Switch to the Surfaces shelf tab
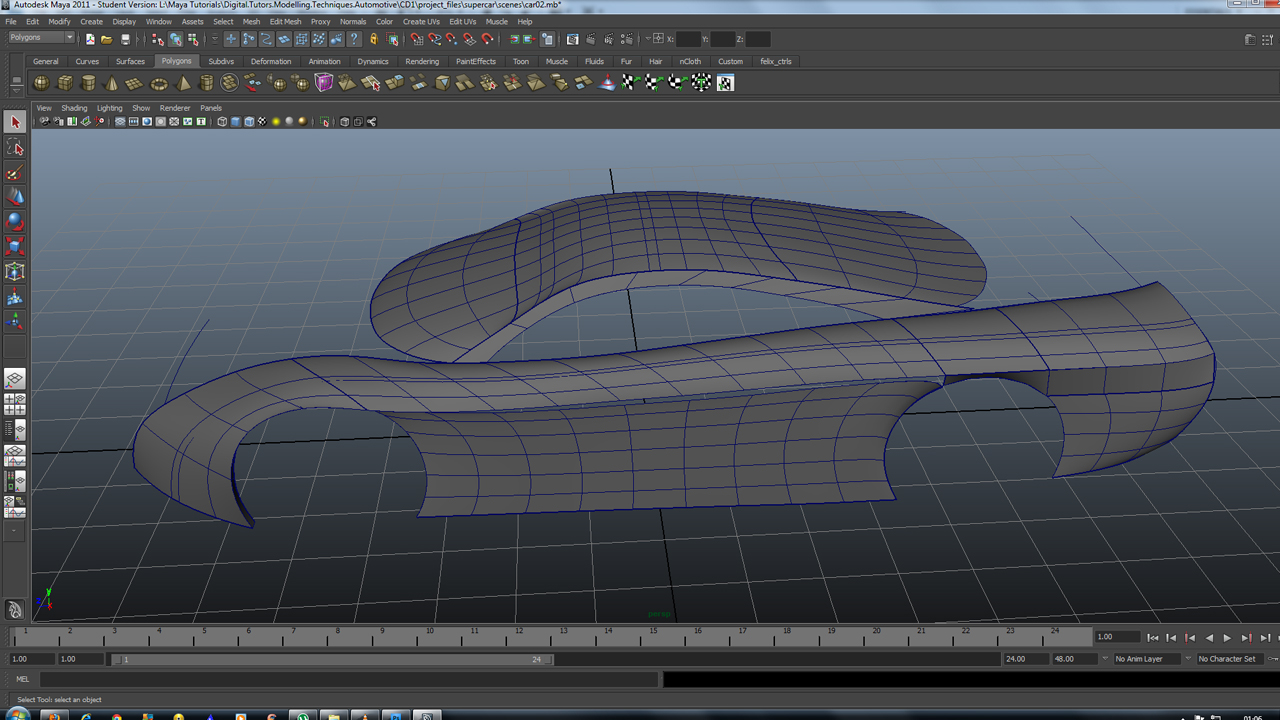The height and width of the screenshot is (720, 1280). [x=130, y=61]
